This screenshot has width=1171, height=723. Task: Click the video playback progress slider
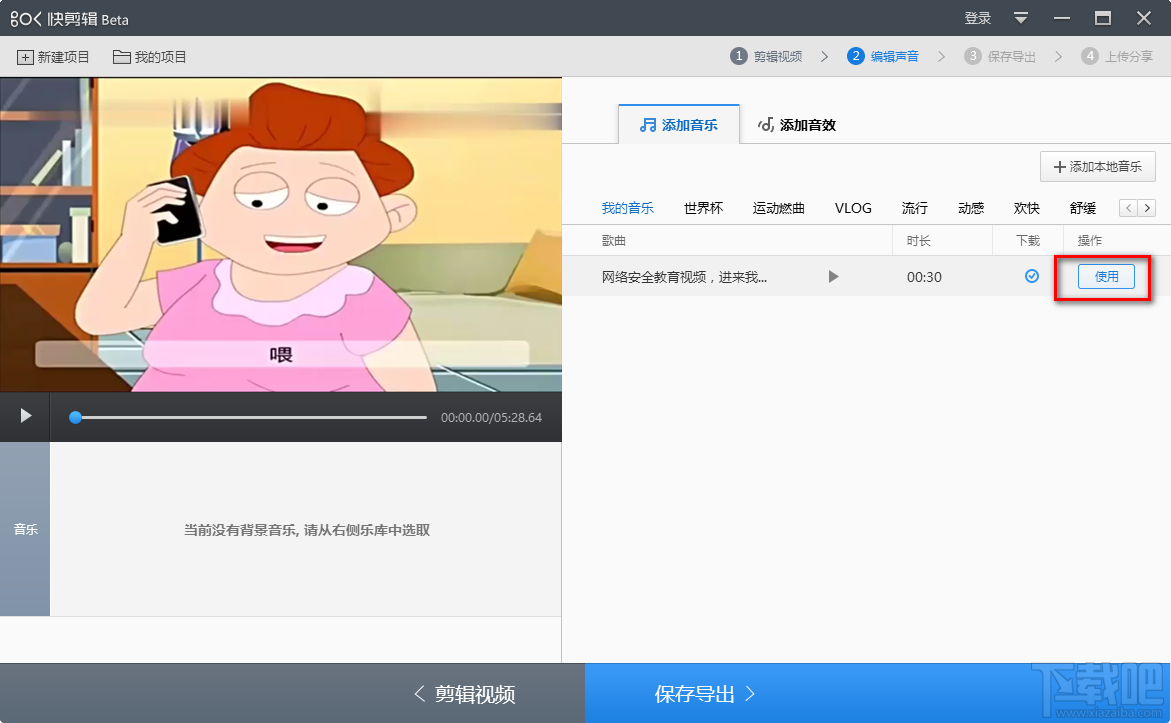(x=75, y=417)
